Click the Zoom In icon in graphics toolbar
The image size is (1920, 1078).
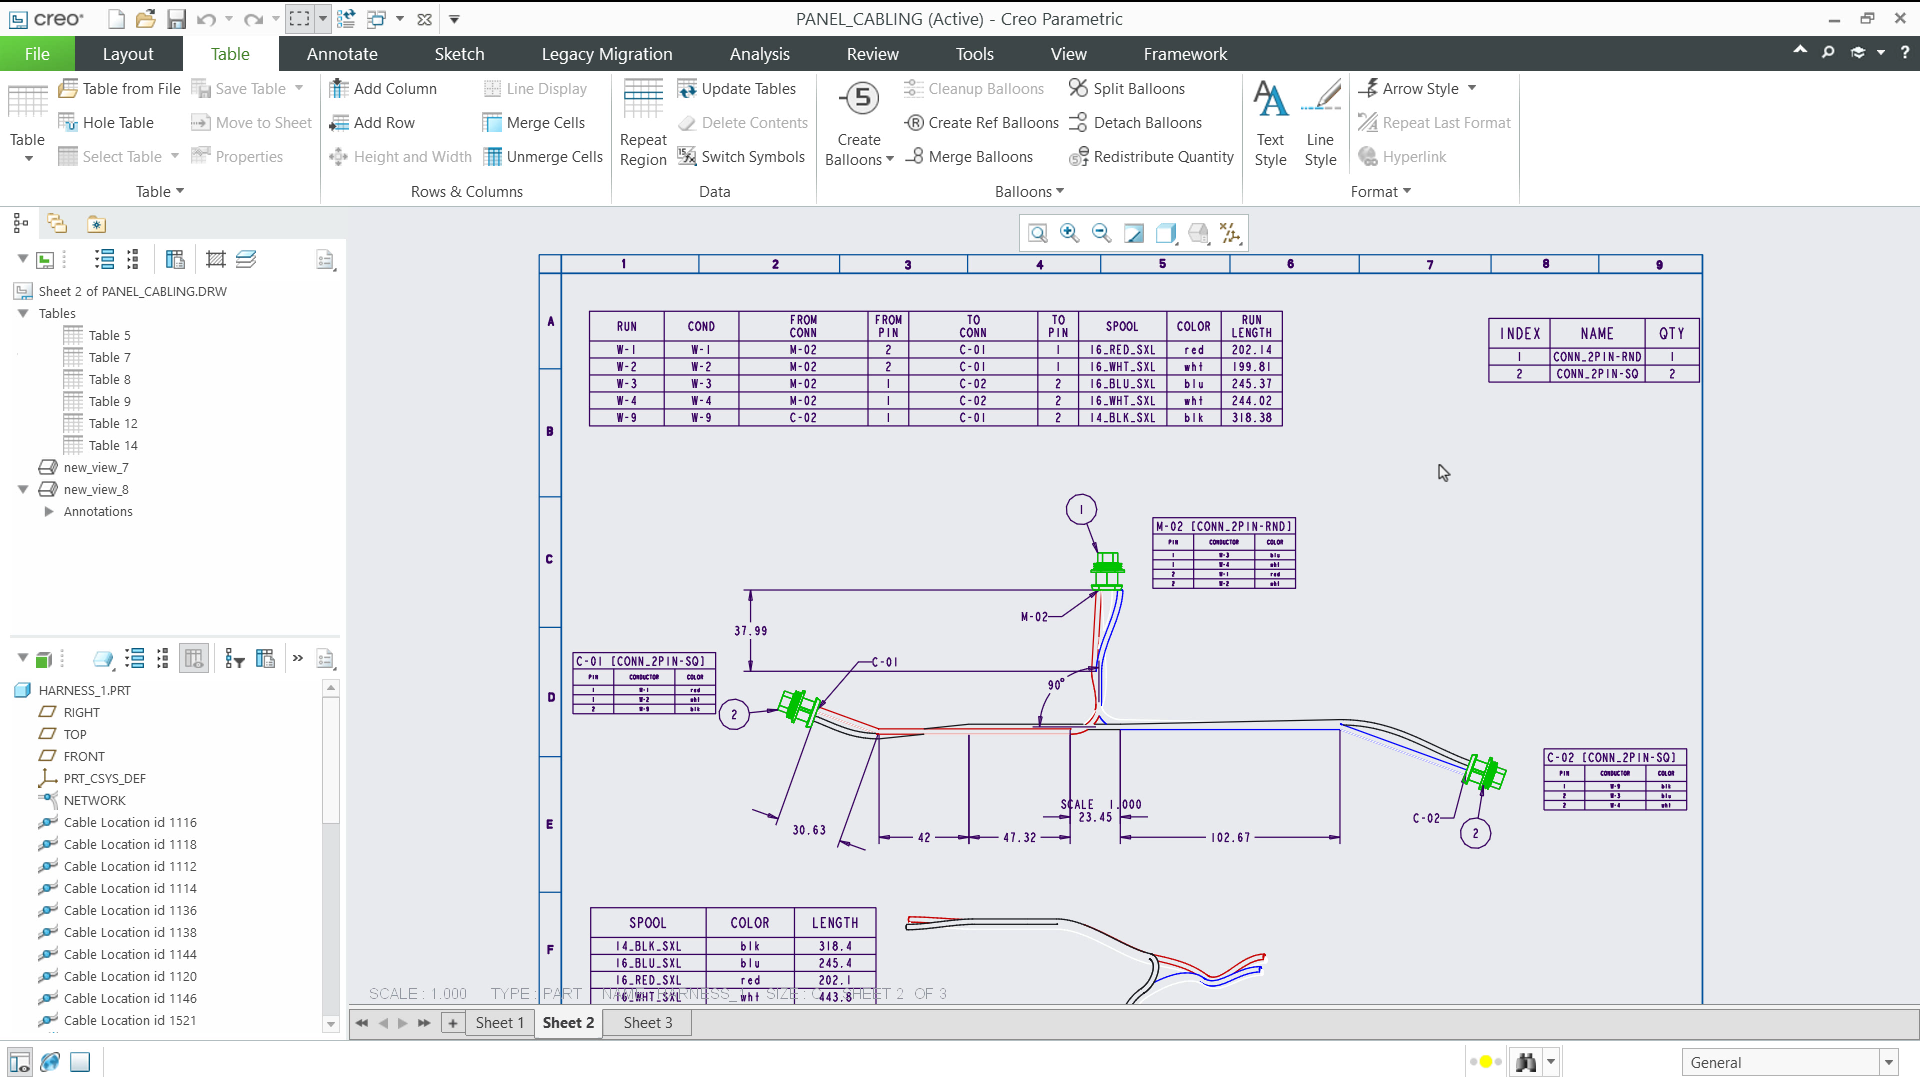coord(1069,233)
